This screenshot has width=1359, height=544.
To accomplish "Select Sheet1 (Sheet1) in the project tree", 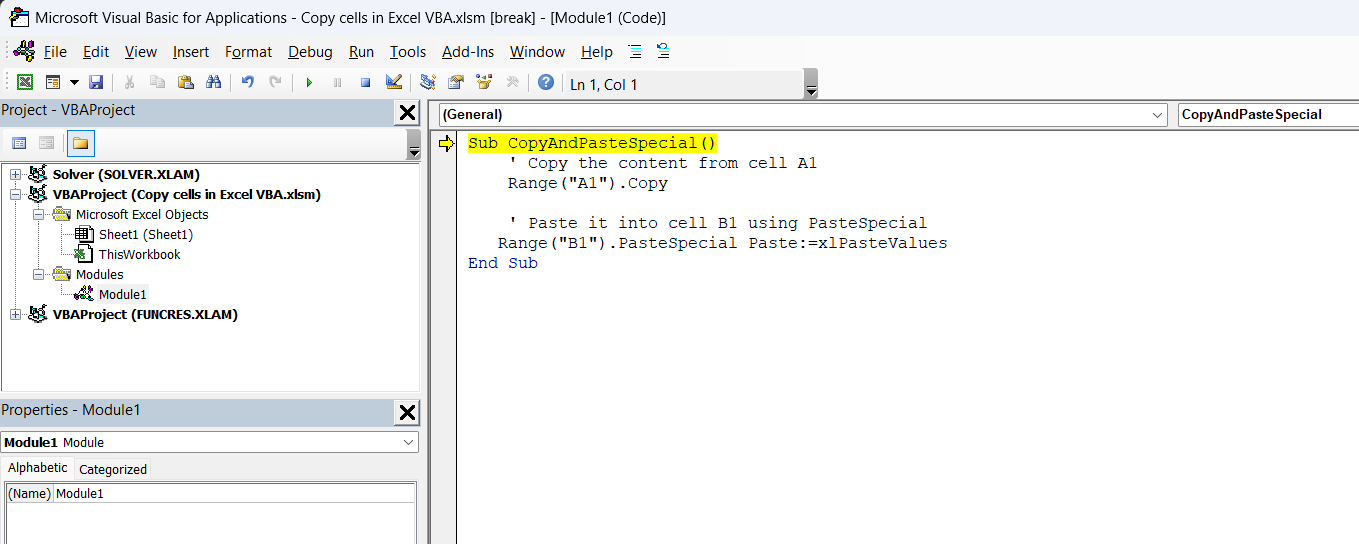I will click(x=145, y=234).
